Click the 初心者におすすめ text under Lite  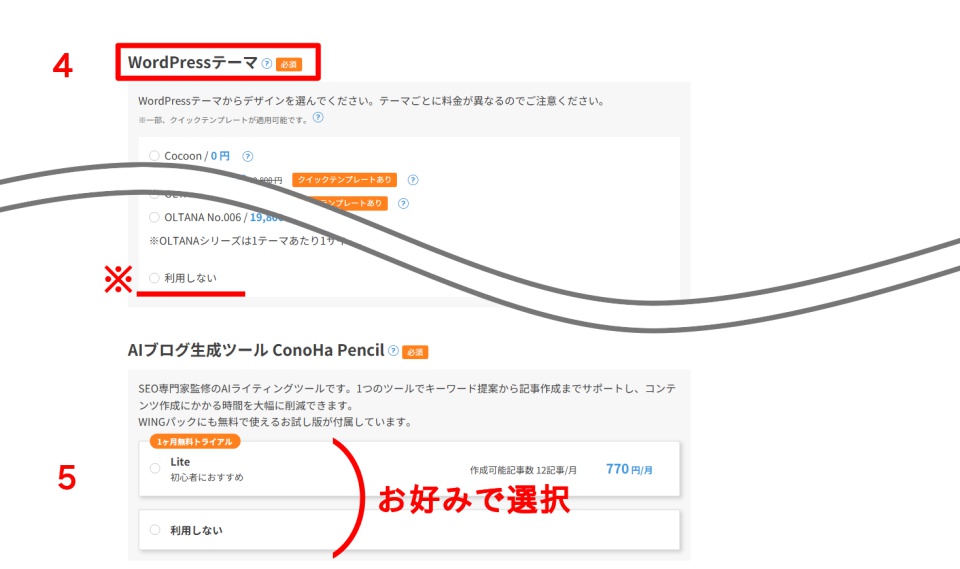click(206, 478)
